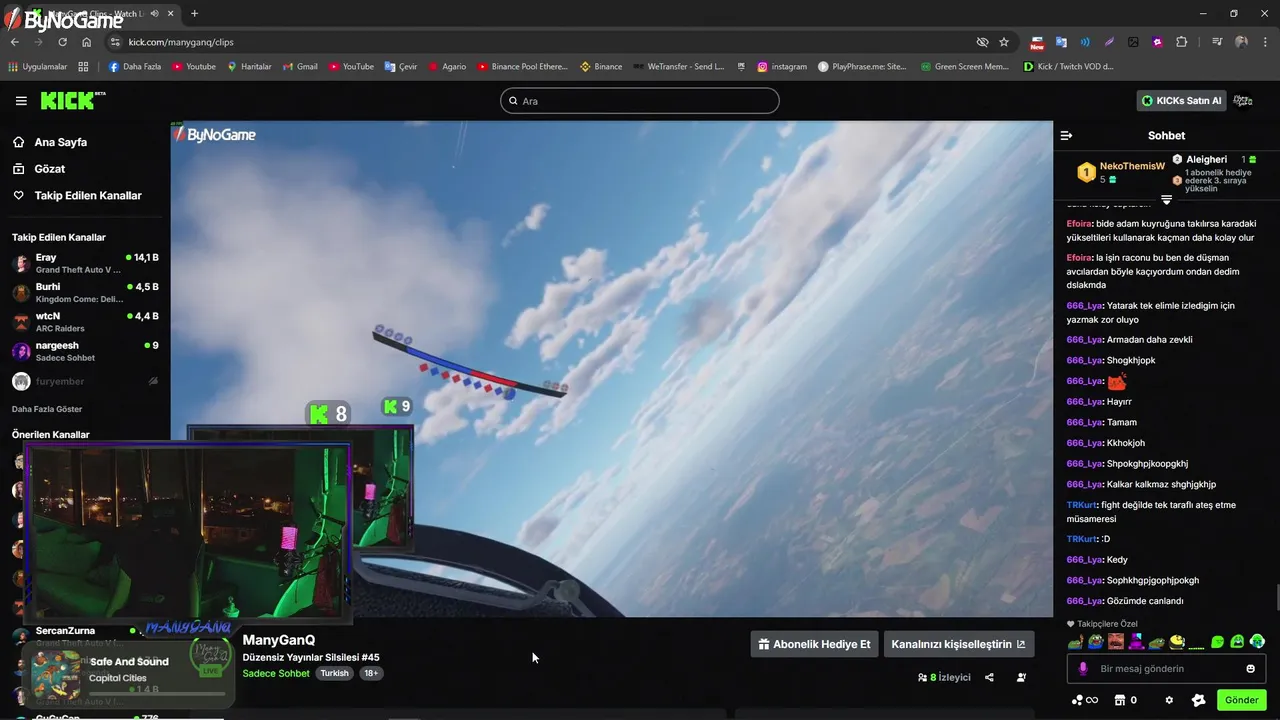This screenshot has height=720, width=1280.
Task: Open the emoji picker in chat input
Action: tap(1250, 668)
